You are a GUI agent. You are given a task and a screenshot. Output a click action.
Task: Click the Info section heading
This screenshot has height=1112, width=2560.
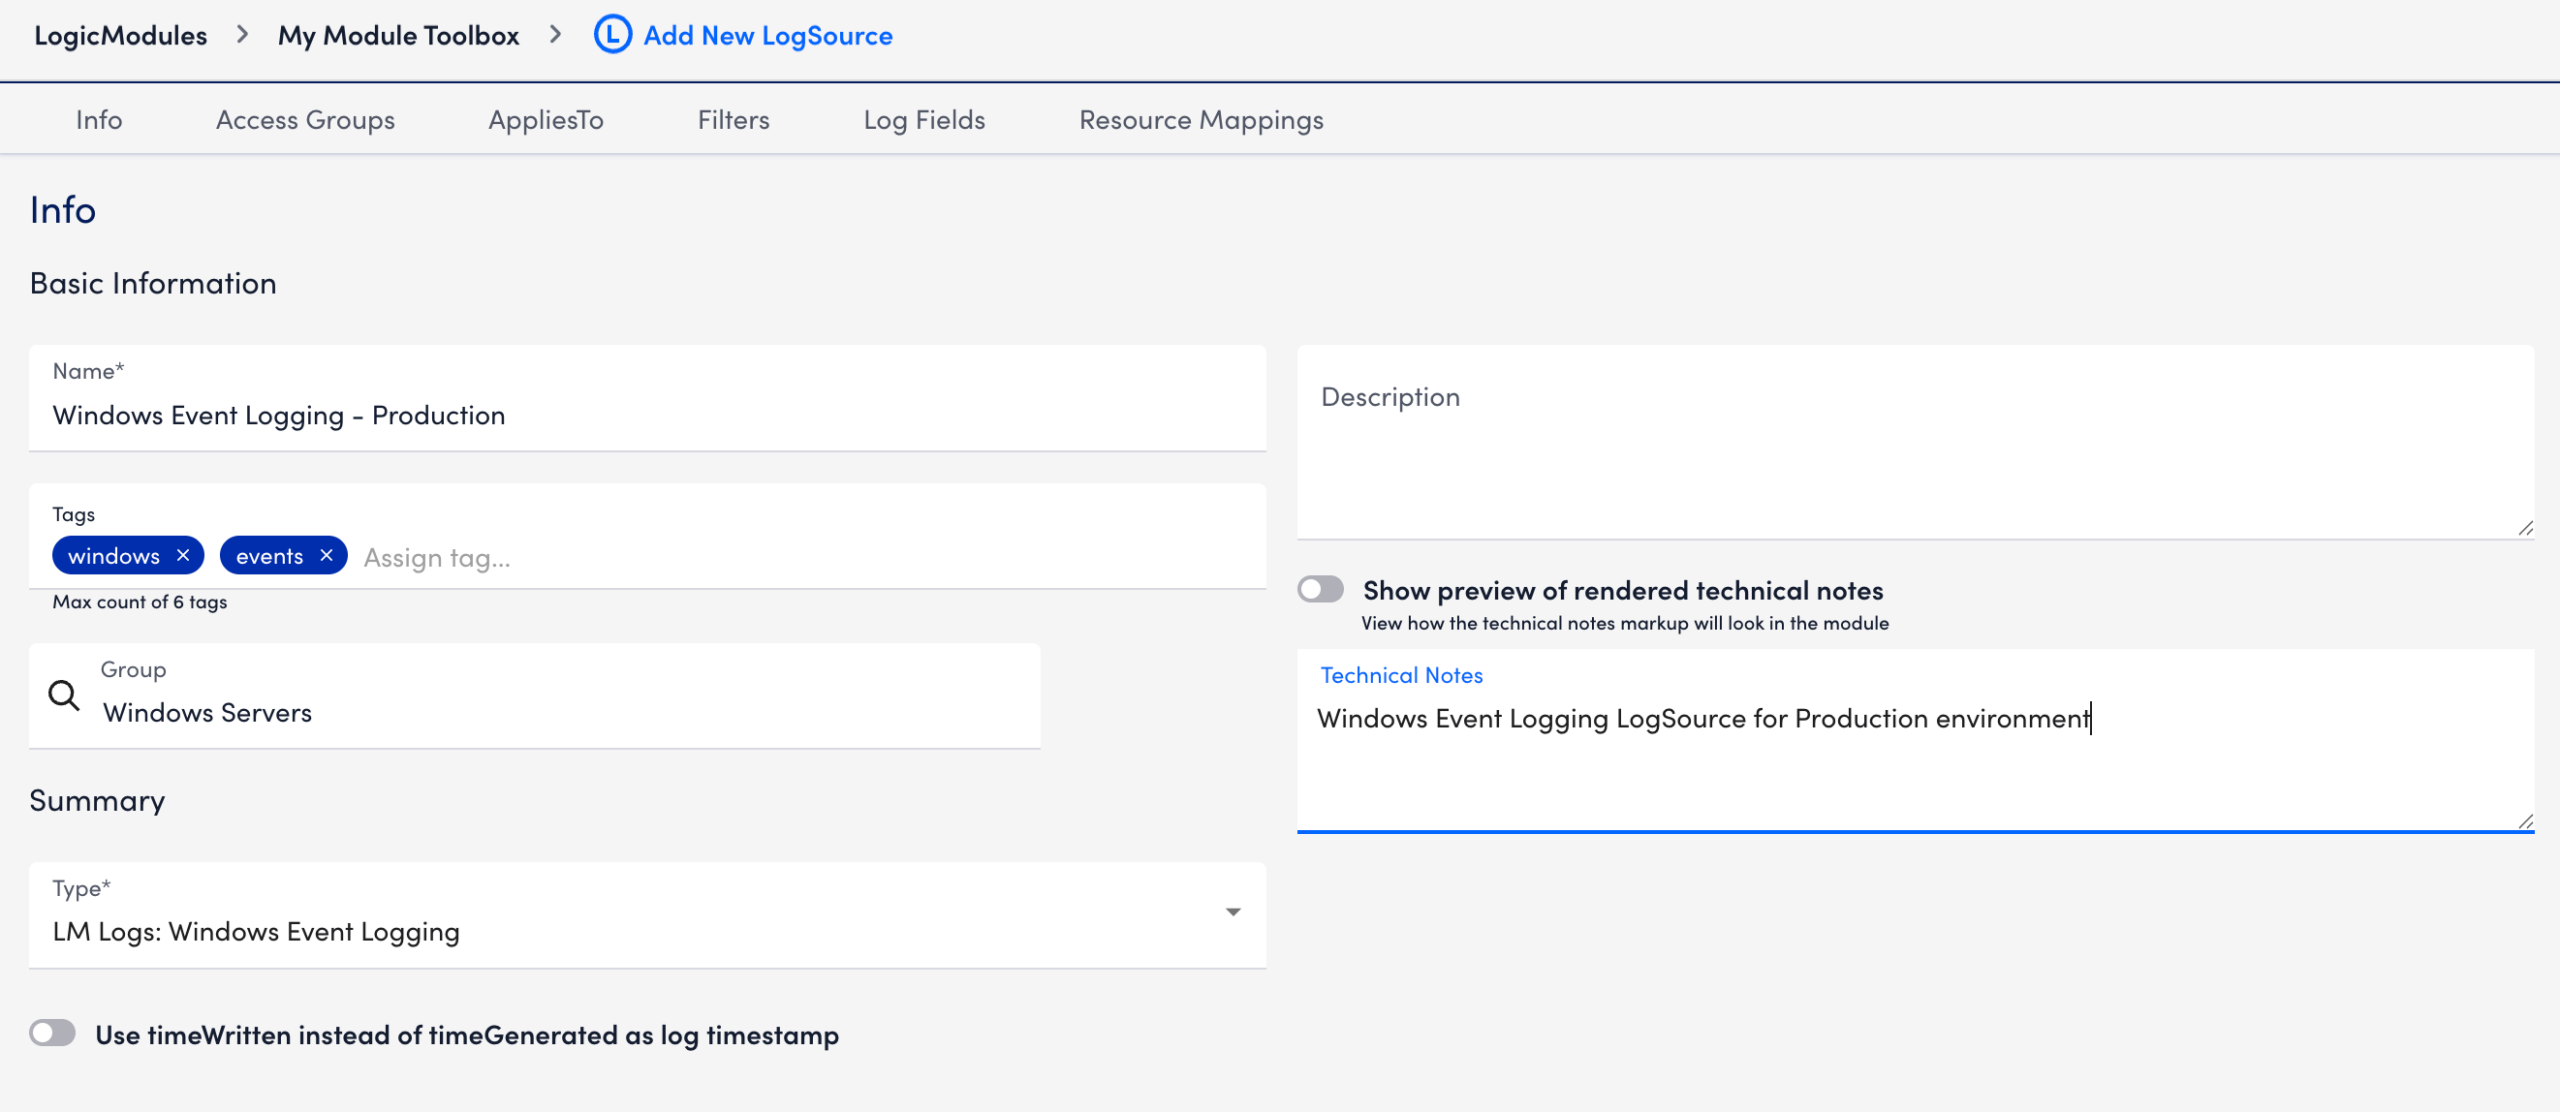[63, 210]
